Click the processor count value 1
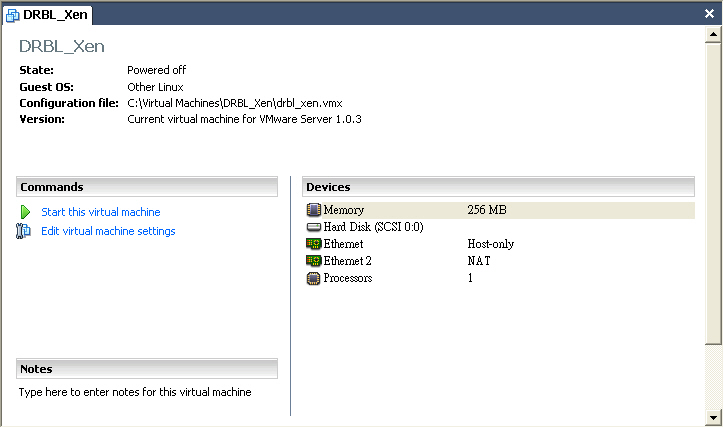 pos(470,278)
